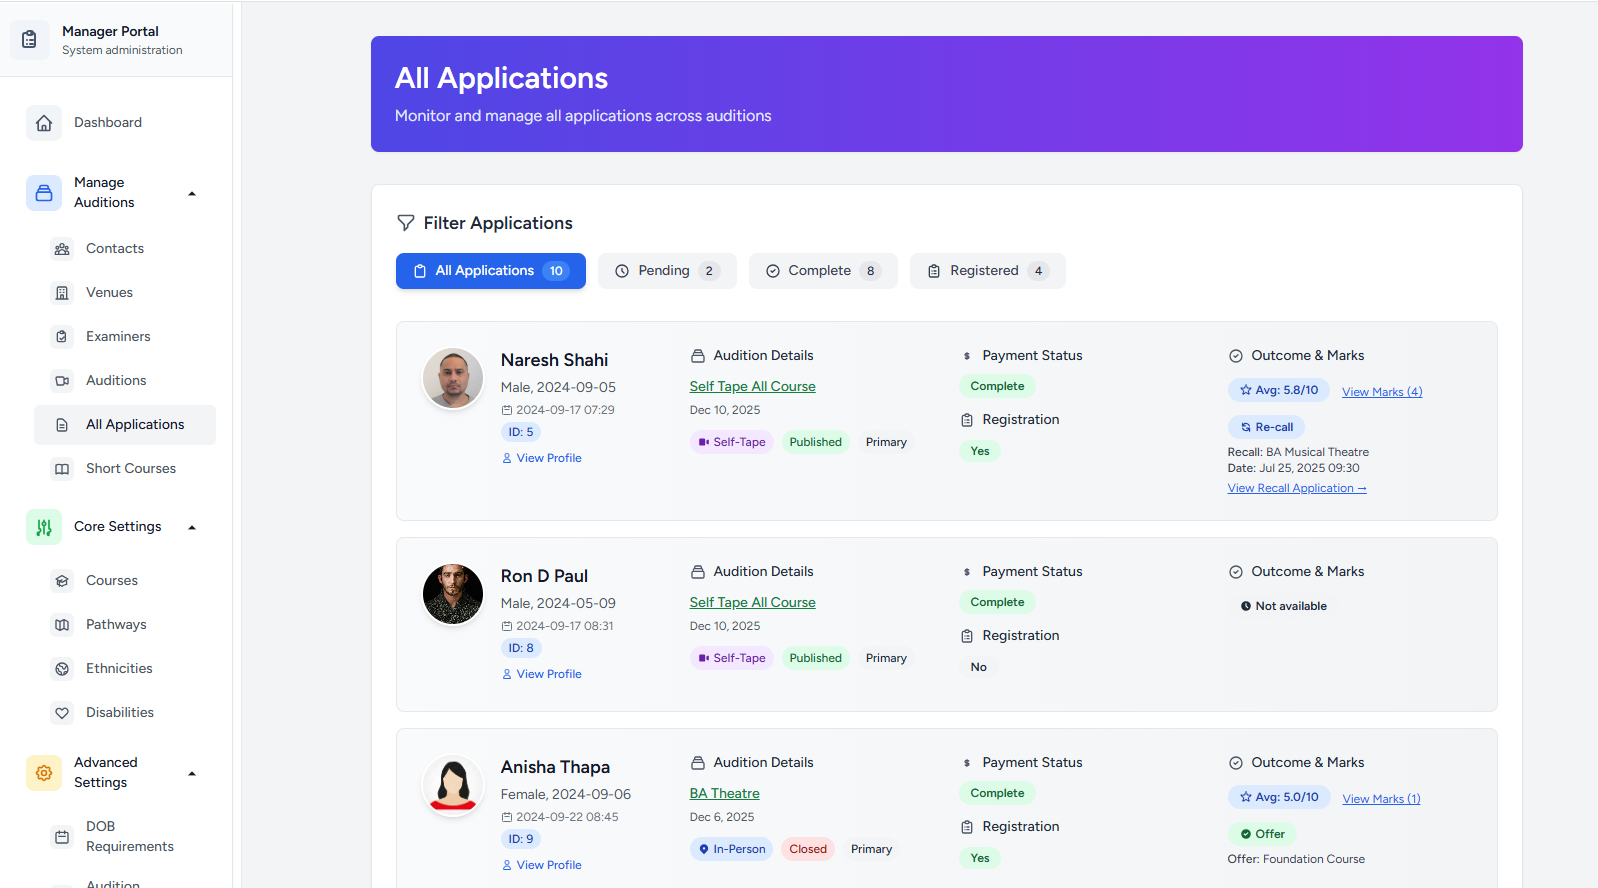
Task: Collapse the Core Settings section
Action: 192,527
